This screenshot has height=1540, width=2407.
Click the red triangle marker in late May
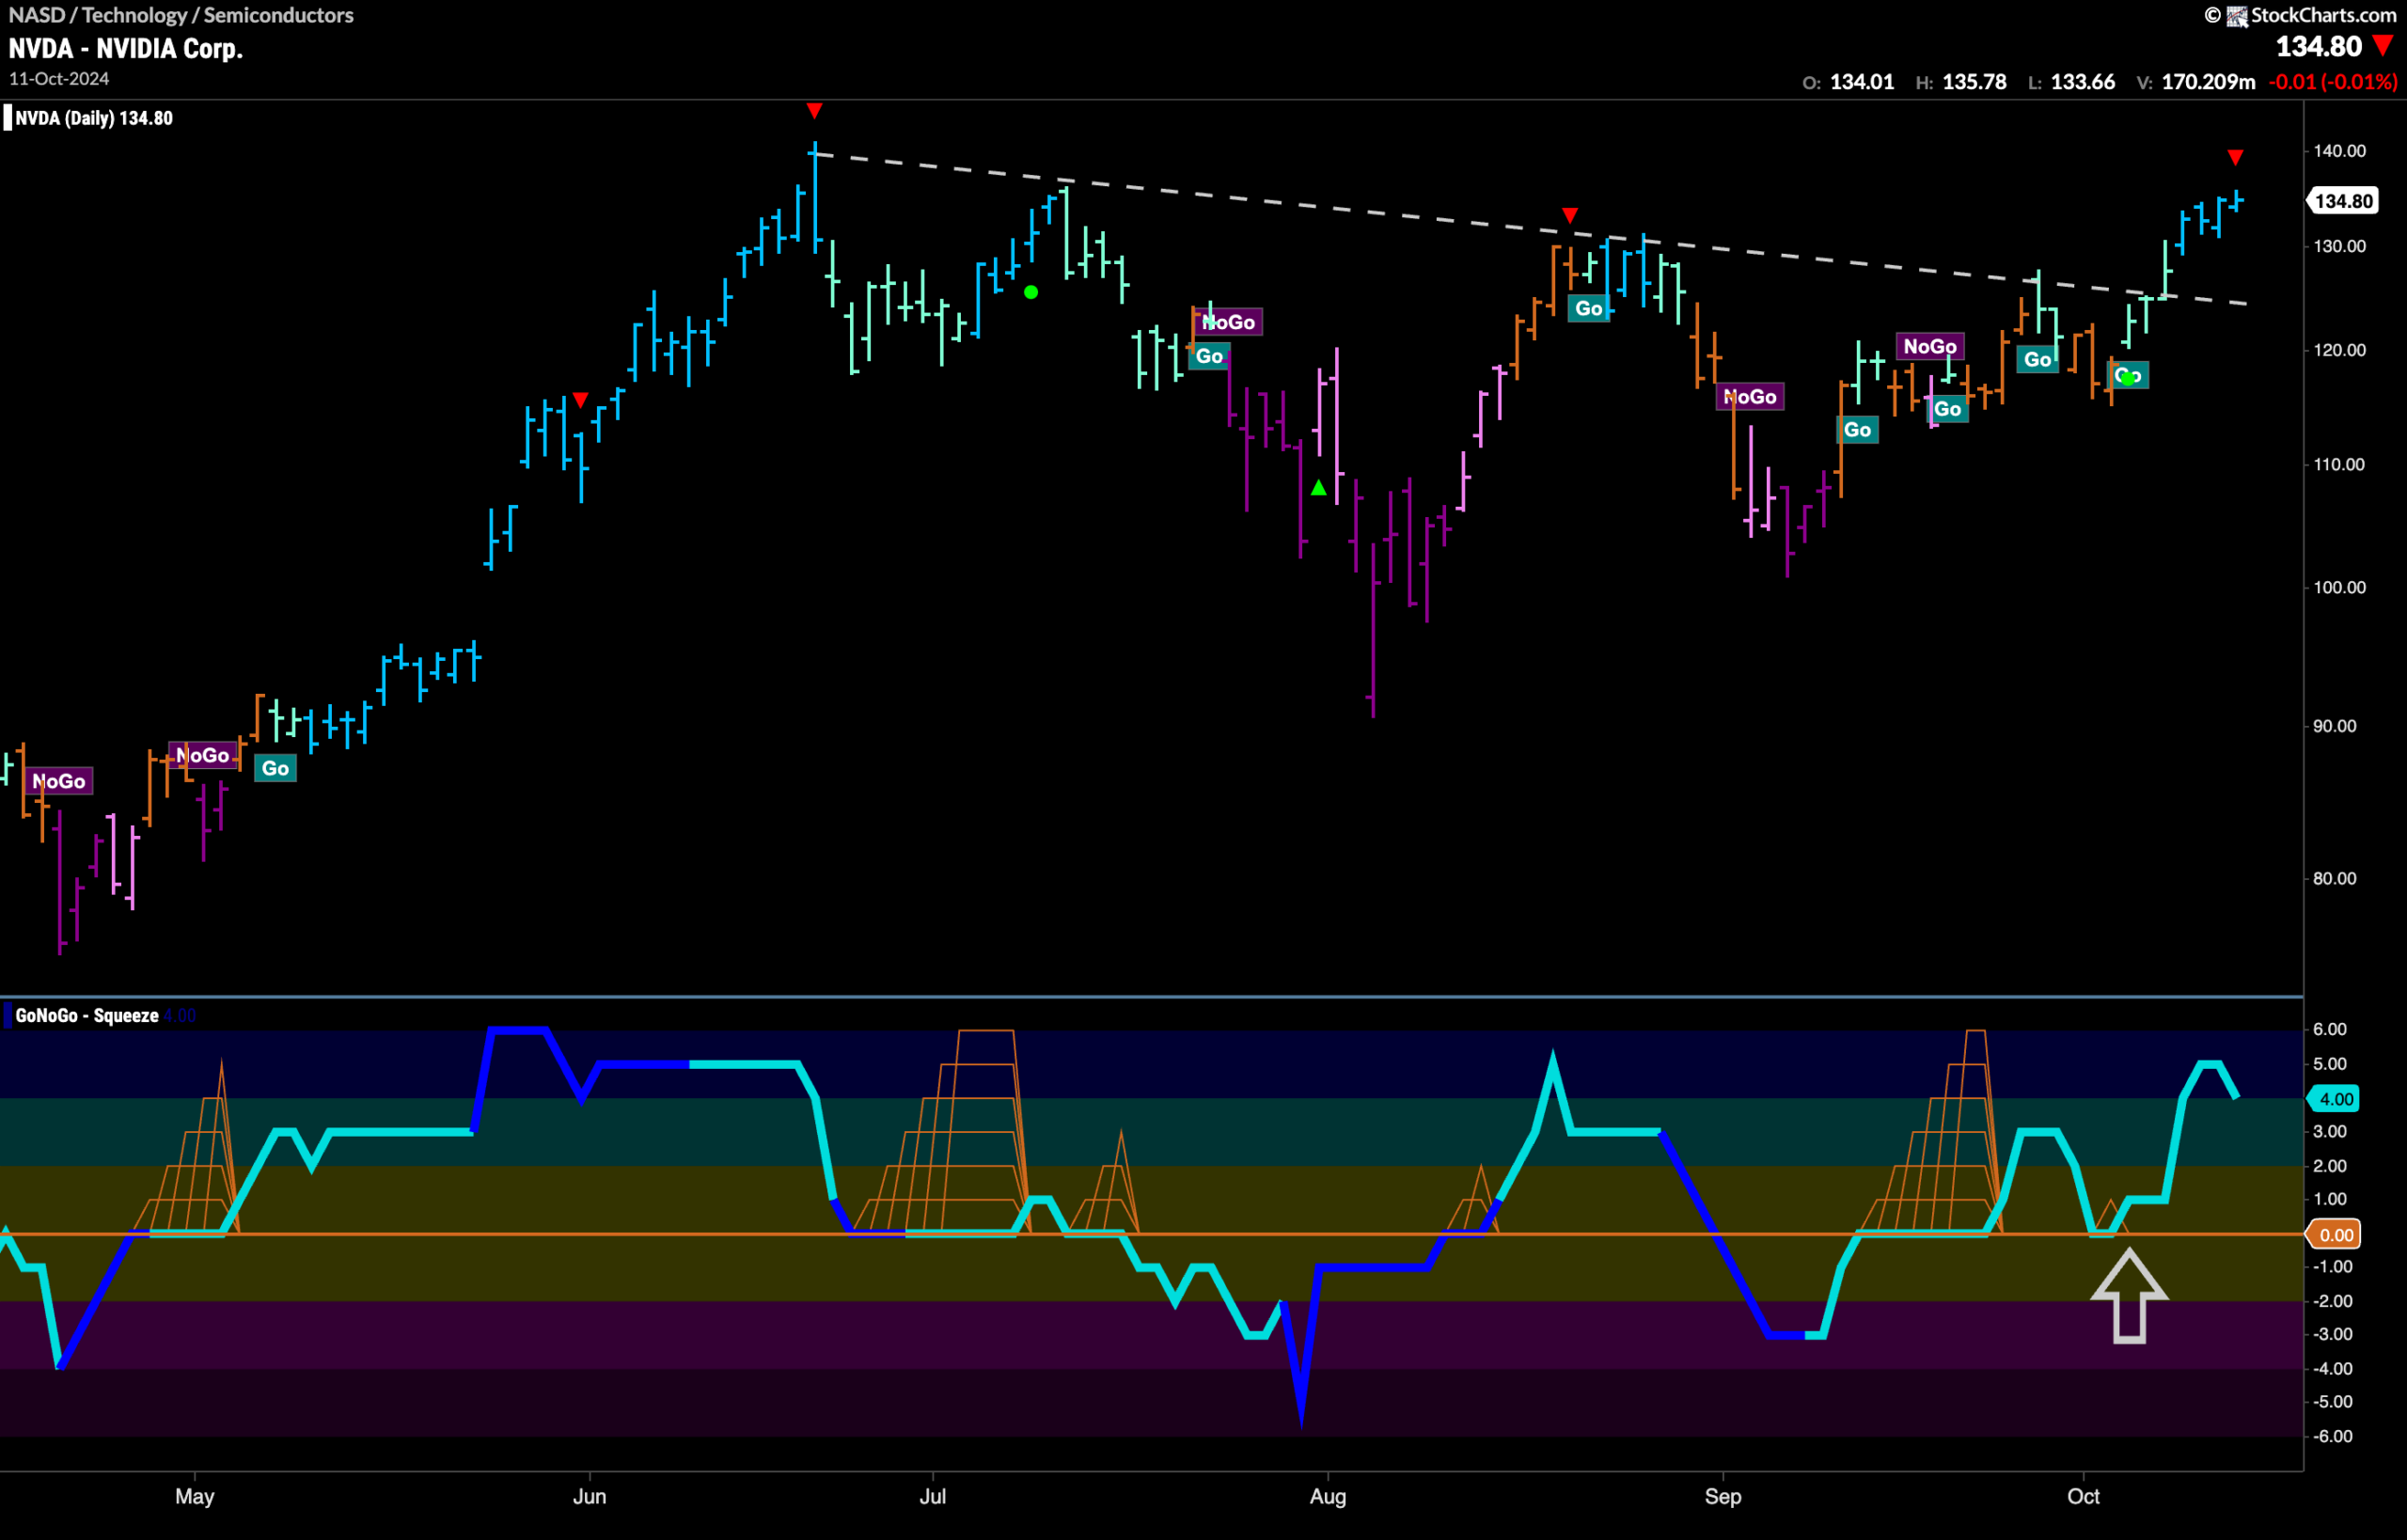[580, 400]
